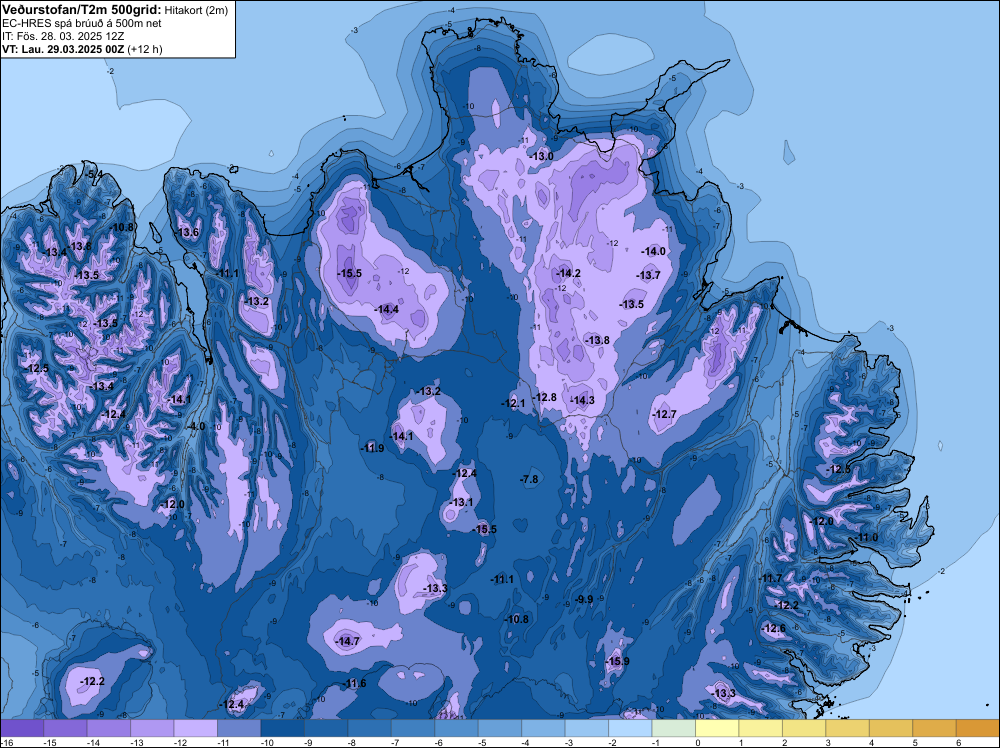Select the yellow legend swatch above the 3 label
The image size is (1000, 748).
coord(847,728)
